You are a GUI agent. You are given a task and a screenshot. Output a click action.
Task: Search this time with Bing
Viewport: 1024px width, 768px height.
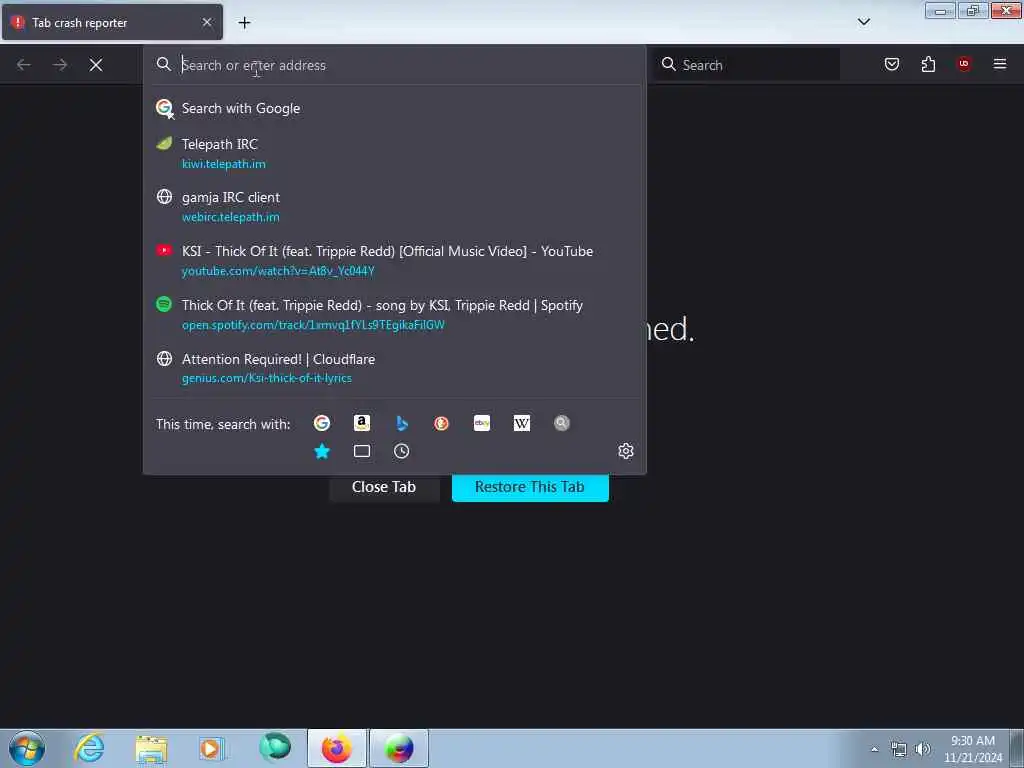pos(402,423)
